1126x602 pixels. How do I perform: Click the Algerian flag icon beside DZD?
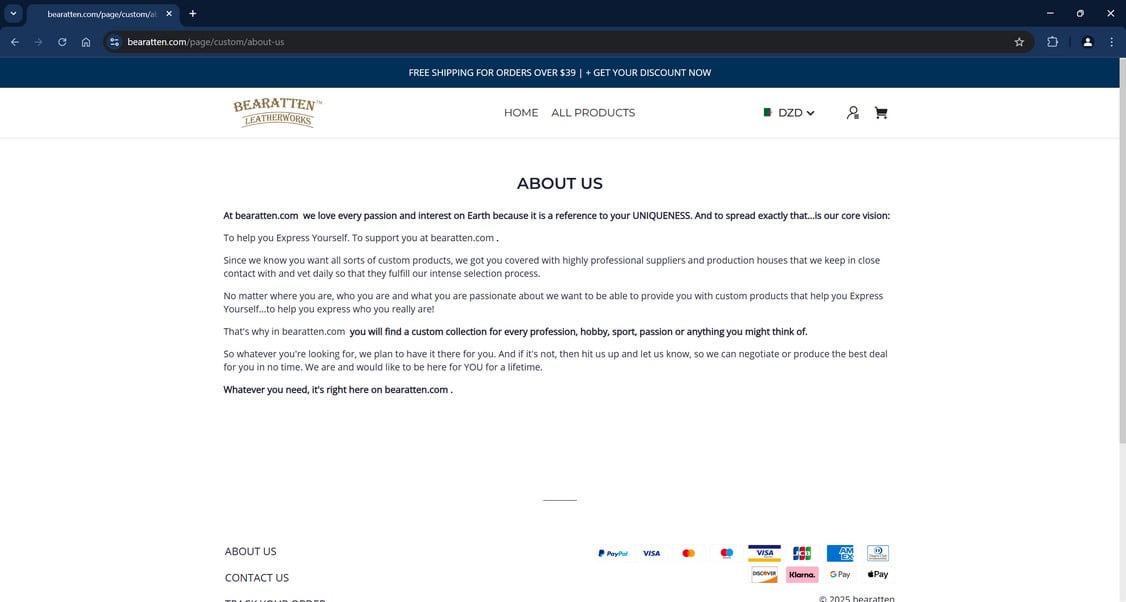pos(768,112)
